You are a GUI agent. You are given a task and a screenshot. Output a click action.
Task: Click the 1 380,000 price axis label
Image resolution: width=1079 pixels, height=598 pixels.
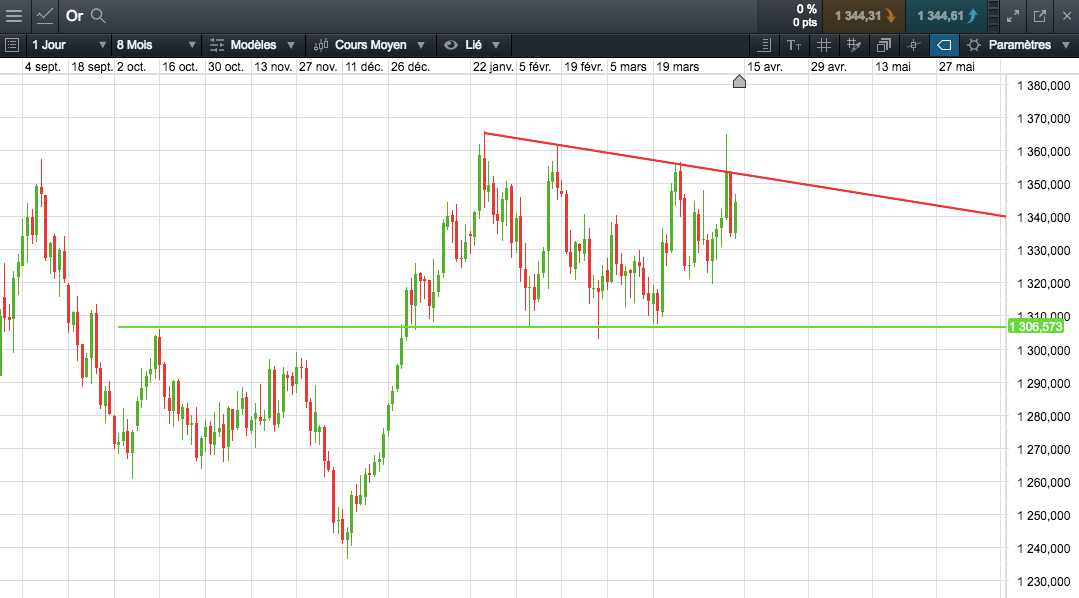1043,85
